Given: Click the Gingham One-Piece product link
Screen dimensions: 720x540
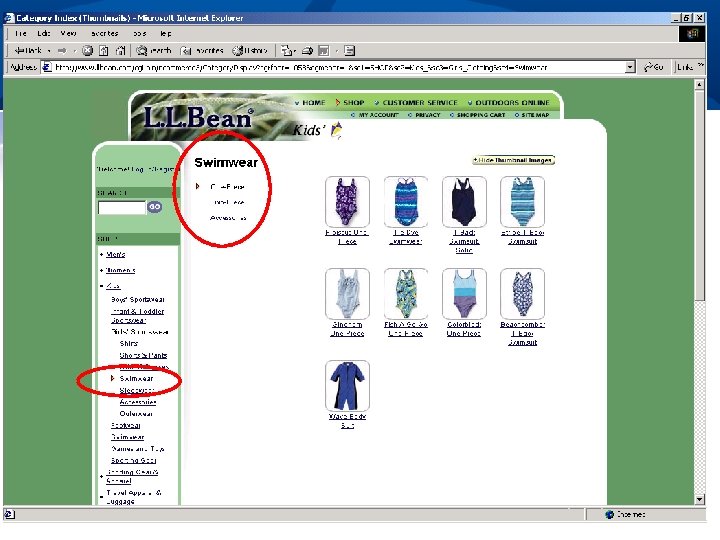Looking at the screenshot, I should (x=347, y=329).
